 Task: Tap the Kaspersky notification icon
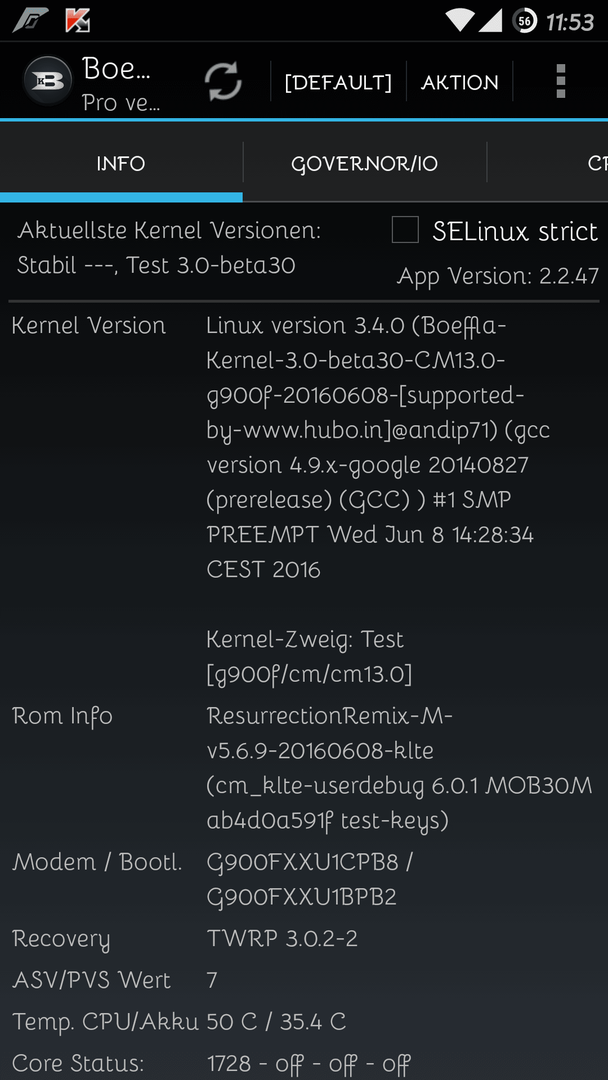[x=78, y=21]
